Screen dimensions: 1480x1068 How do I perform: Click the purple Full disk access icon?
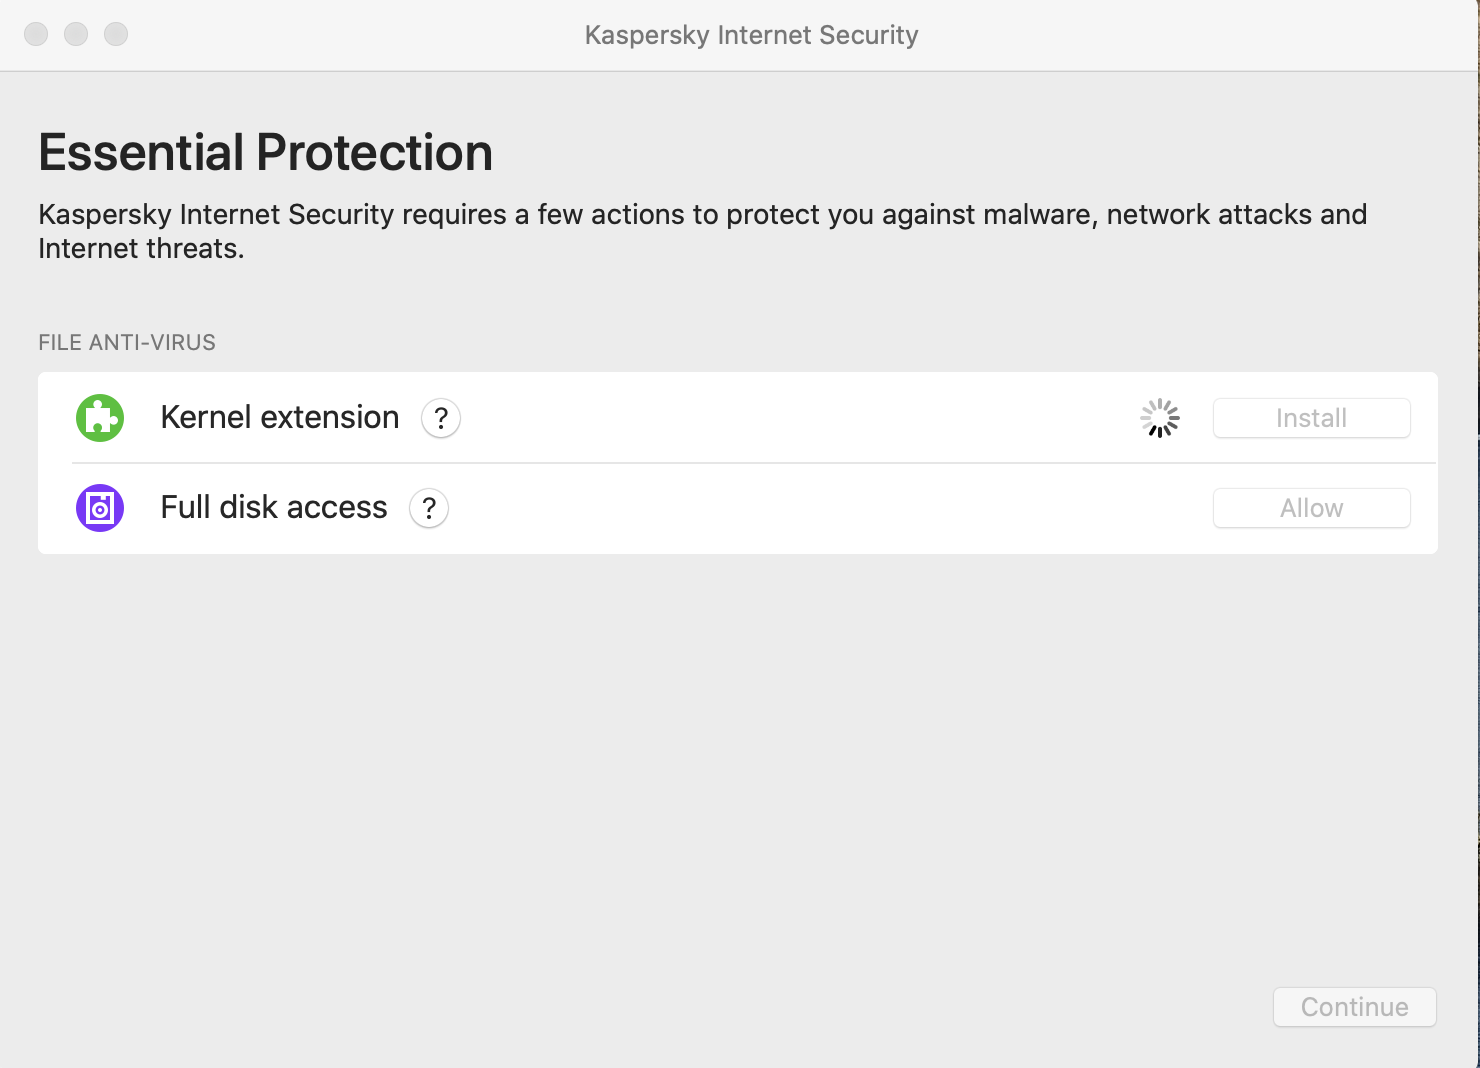click(x=100, y=508)
